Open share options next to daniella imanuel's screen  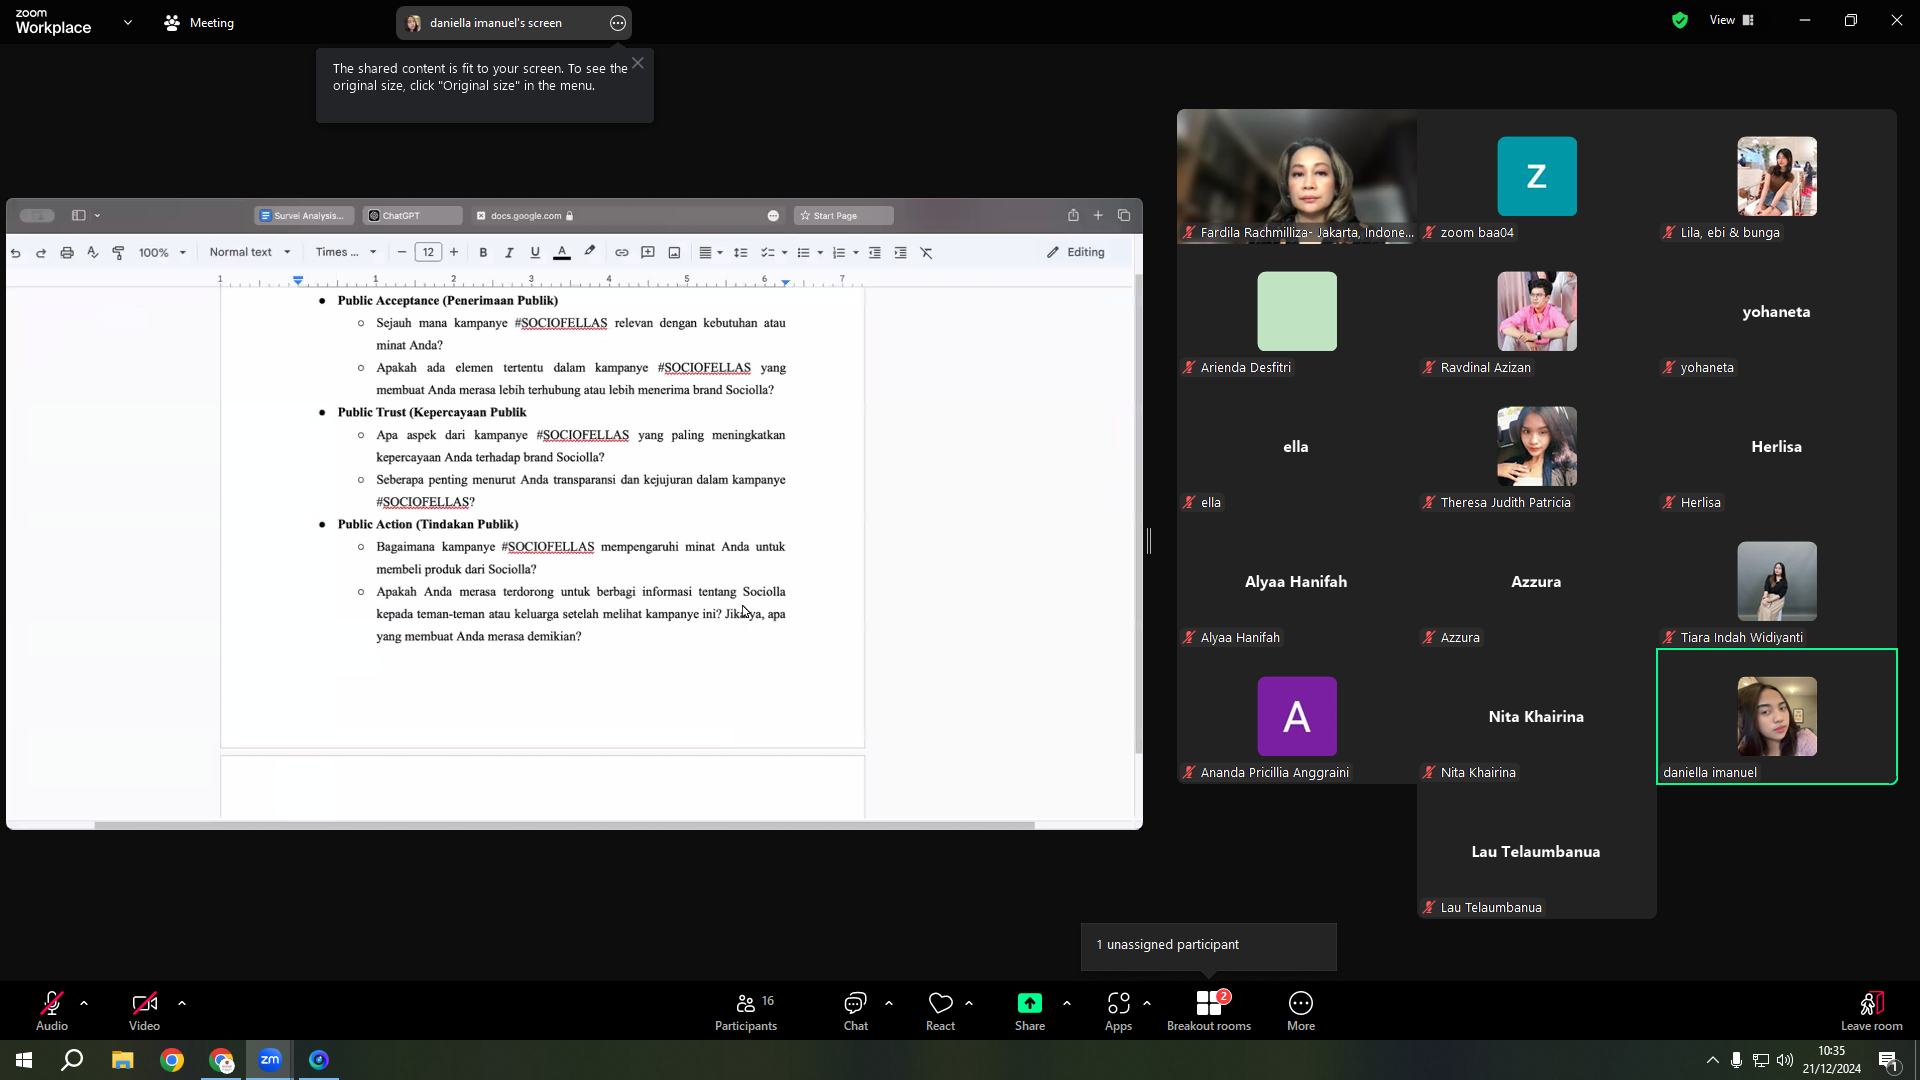click(x=618, y=23)
